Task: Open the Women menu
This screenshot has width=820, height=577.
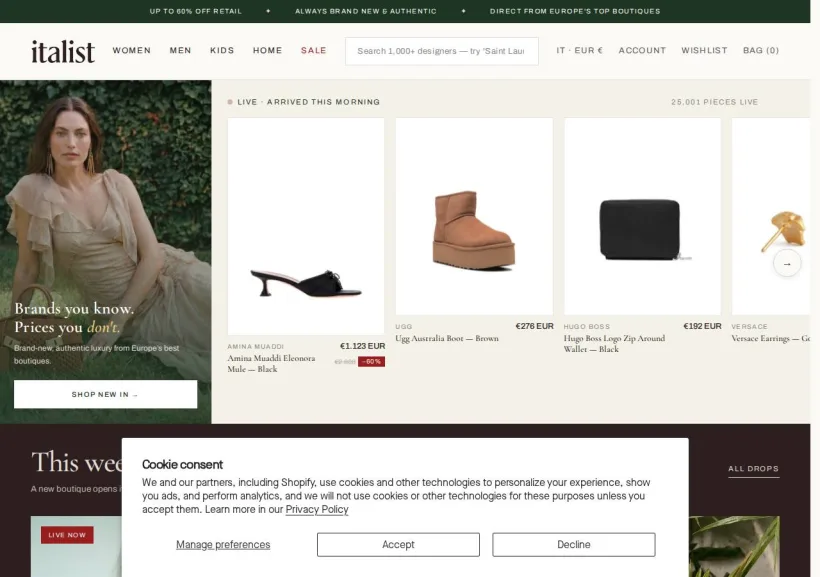Action: (x=132, y=50)
